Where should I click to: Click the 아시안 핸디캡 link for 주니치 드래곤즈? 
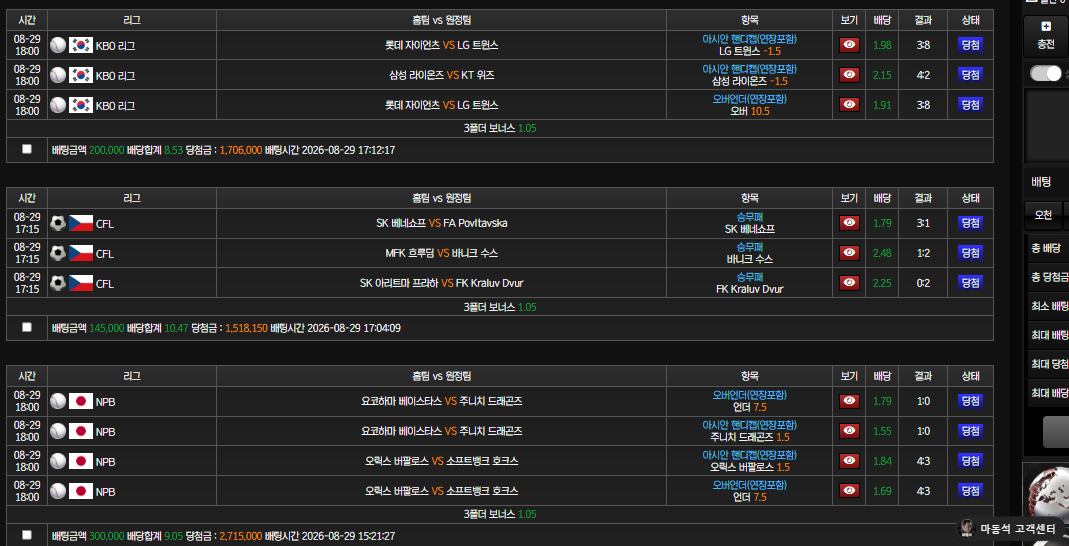point(749,425)
